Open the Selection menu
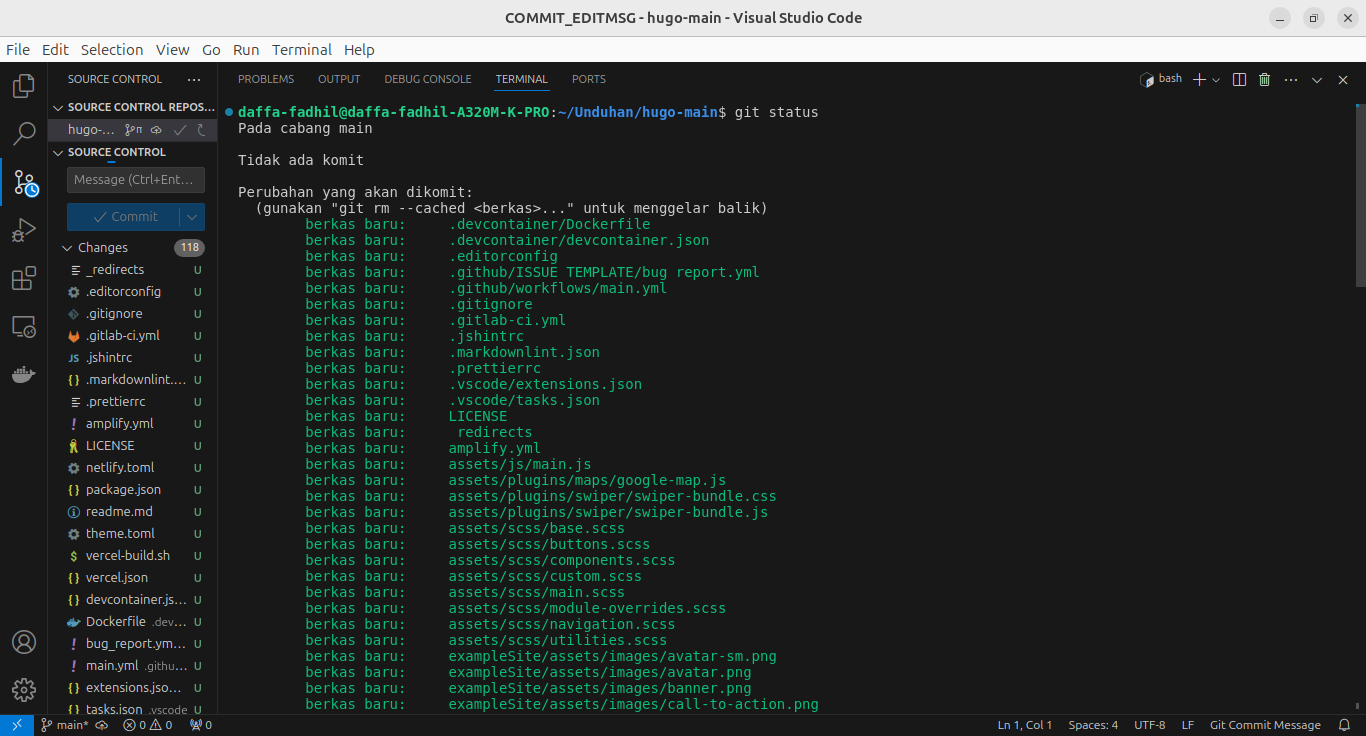Viewport: 1366px width, 736px height. point(112,49)
